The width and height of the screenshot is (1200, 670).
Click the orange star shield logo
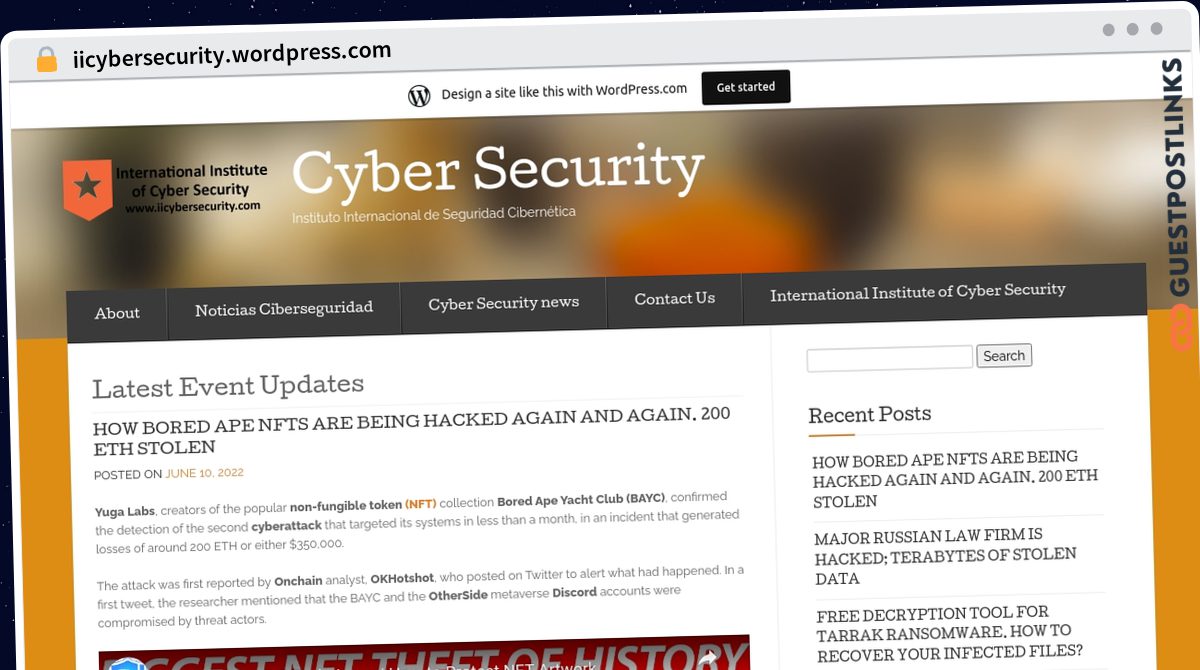click(x=88, y=189)
